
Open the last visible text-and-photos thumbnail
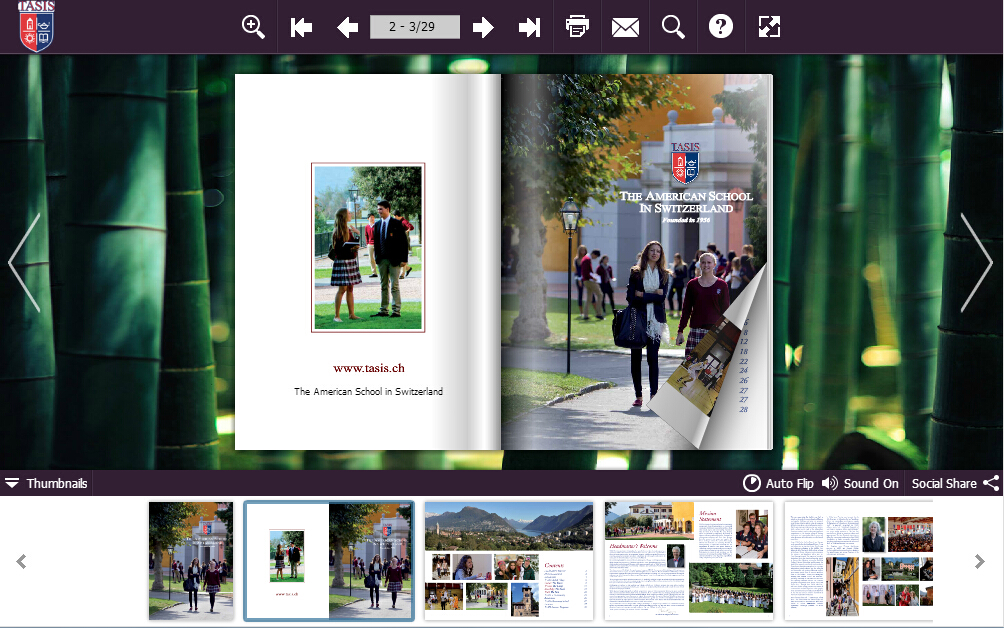pyautogui.click(x=859, y=561)
